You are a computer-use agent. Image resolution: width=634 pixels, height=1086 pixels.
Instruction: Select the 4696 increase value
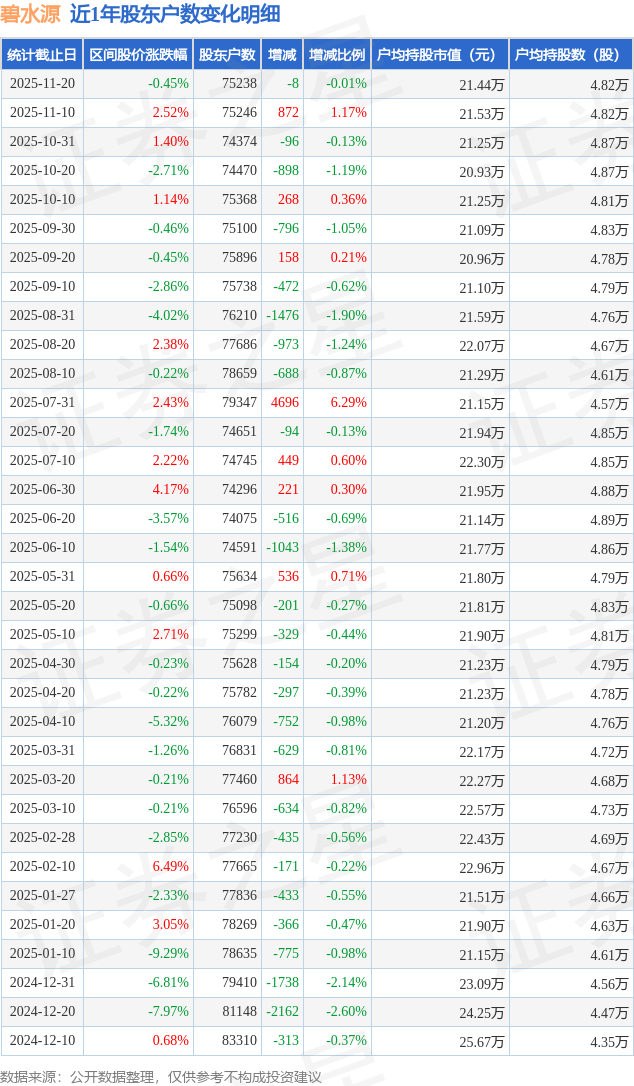(284, 403)
